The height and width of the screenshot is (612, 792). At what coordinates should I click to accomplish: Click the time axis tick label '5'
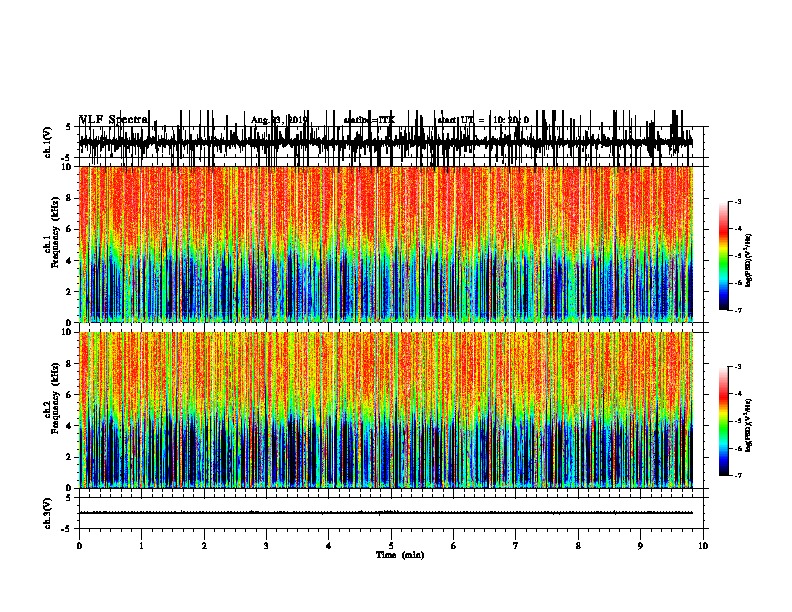tap(391, 546)
